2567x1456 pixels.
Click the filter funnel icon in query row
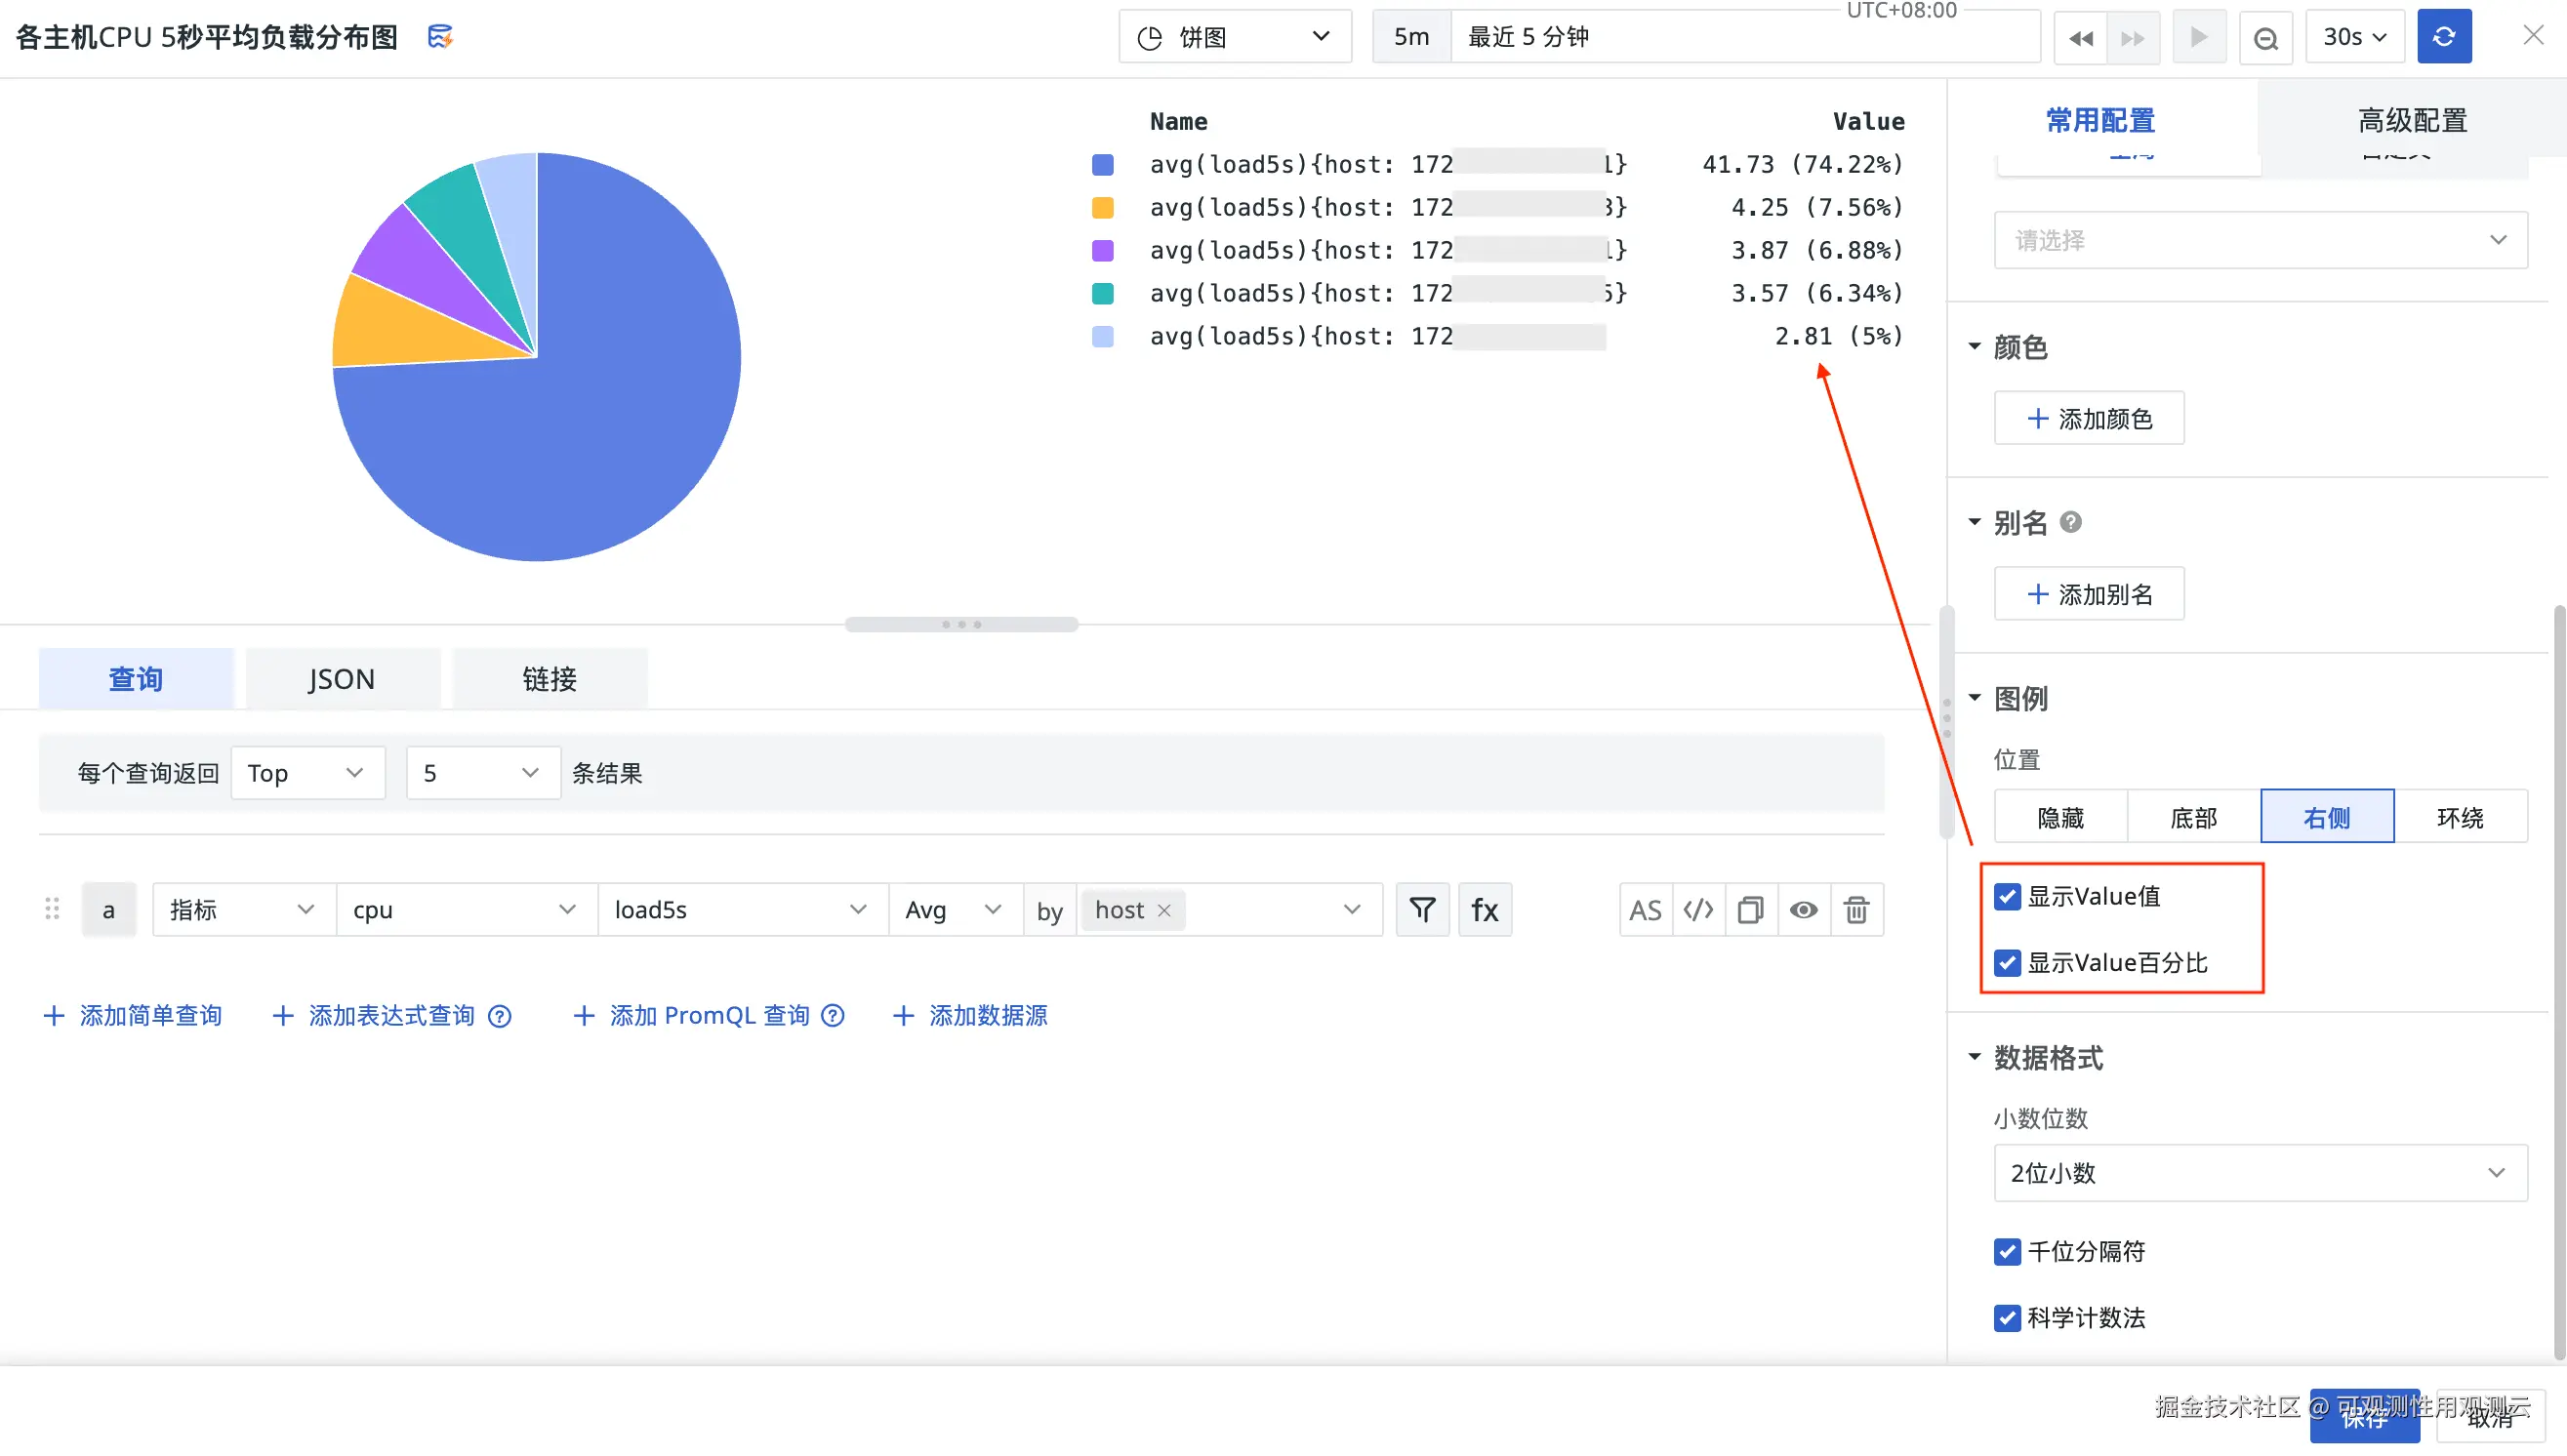coord(1422,909)
